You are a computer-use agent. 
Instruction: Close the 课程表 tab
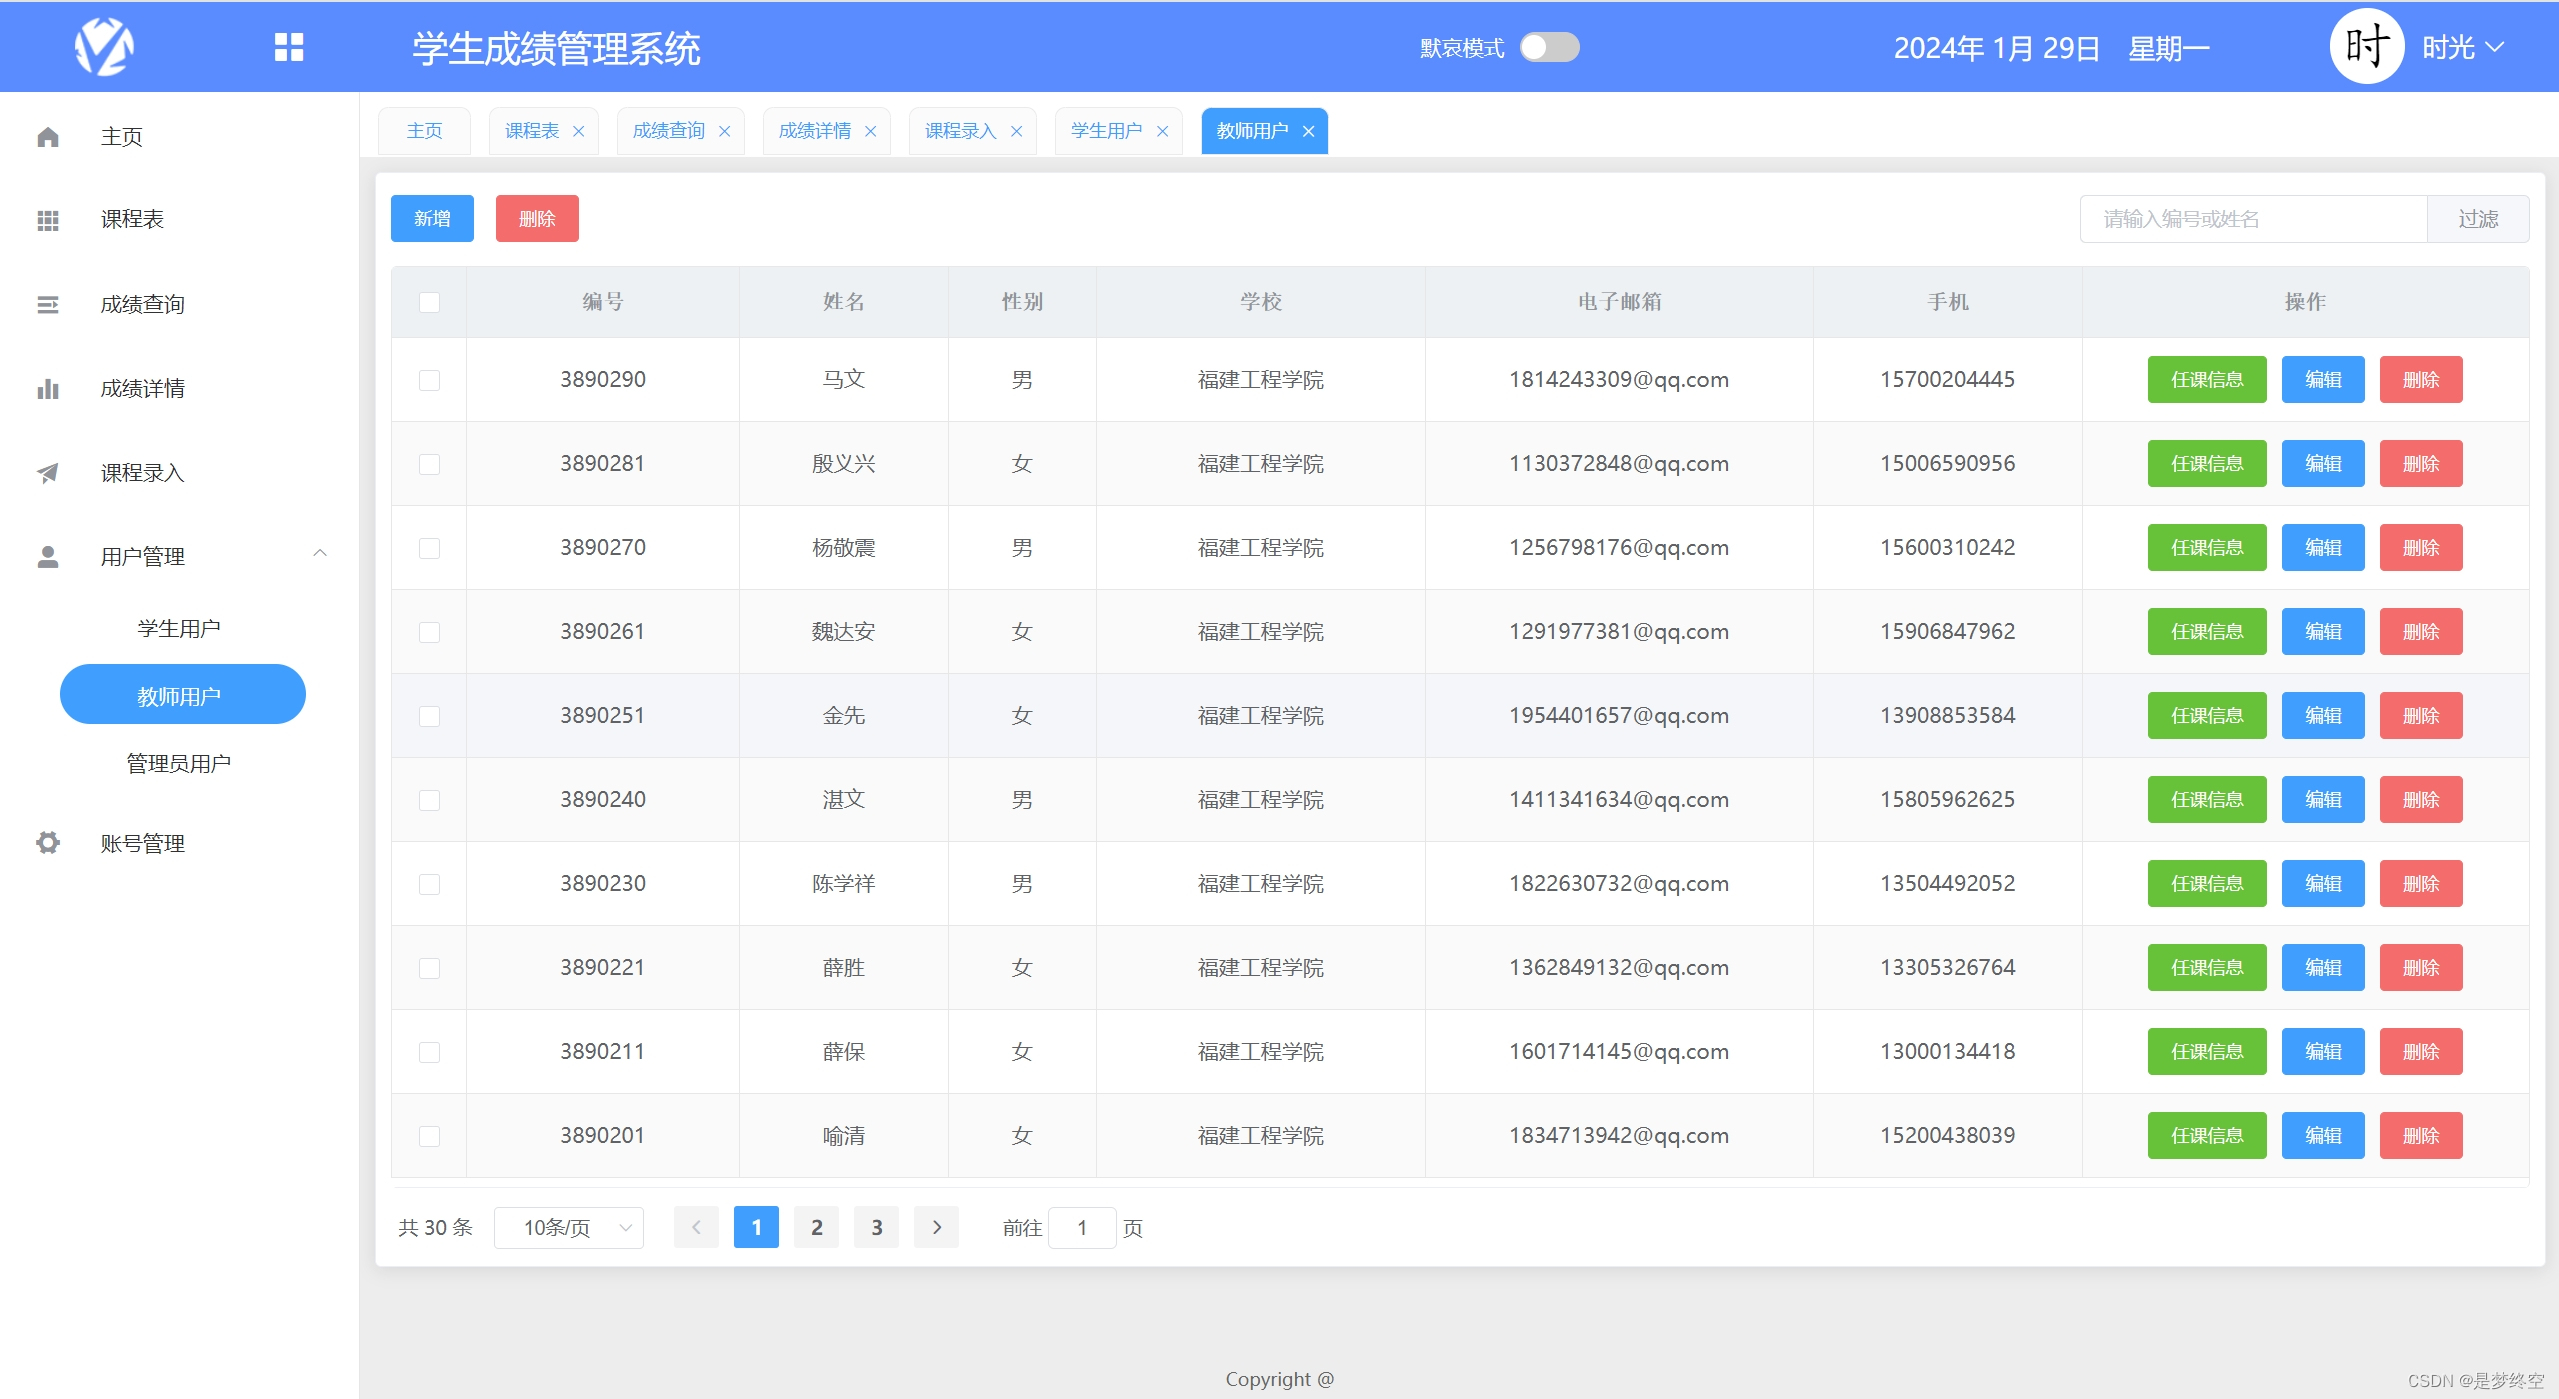[x=578, y=132]
